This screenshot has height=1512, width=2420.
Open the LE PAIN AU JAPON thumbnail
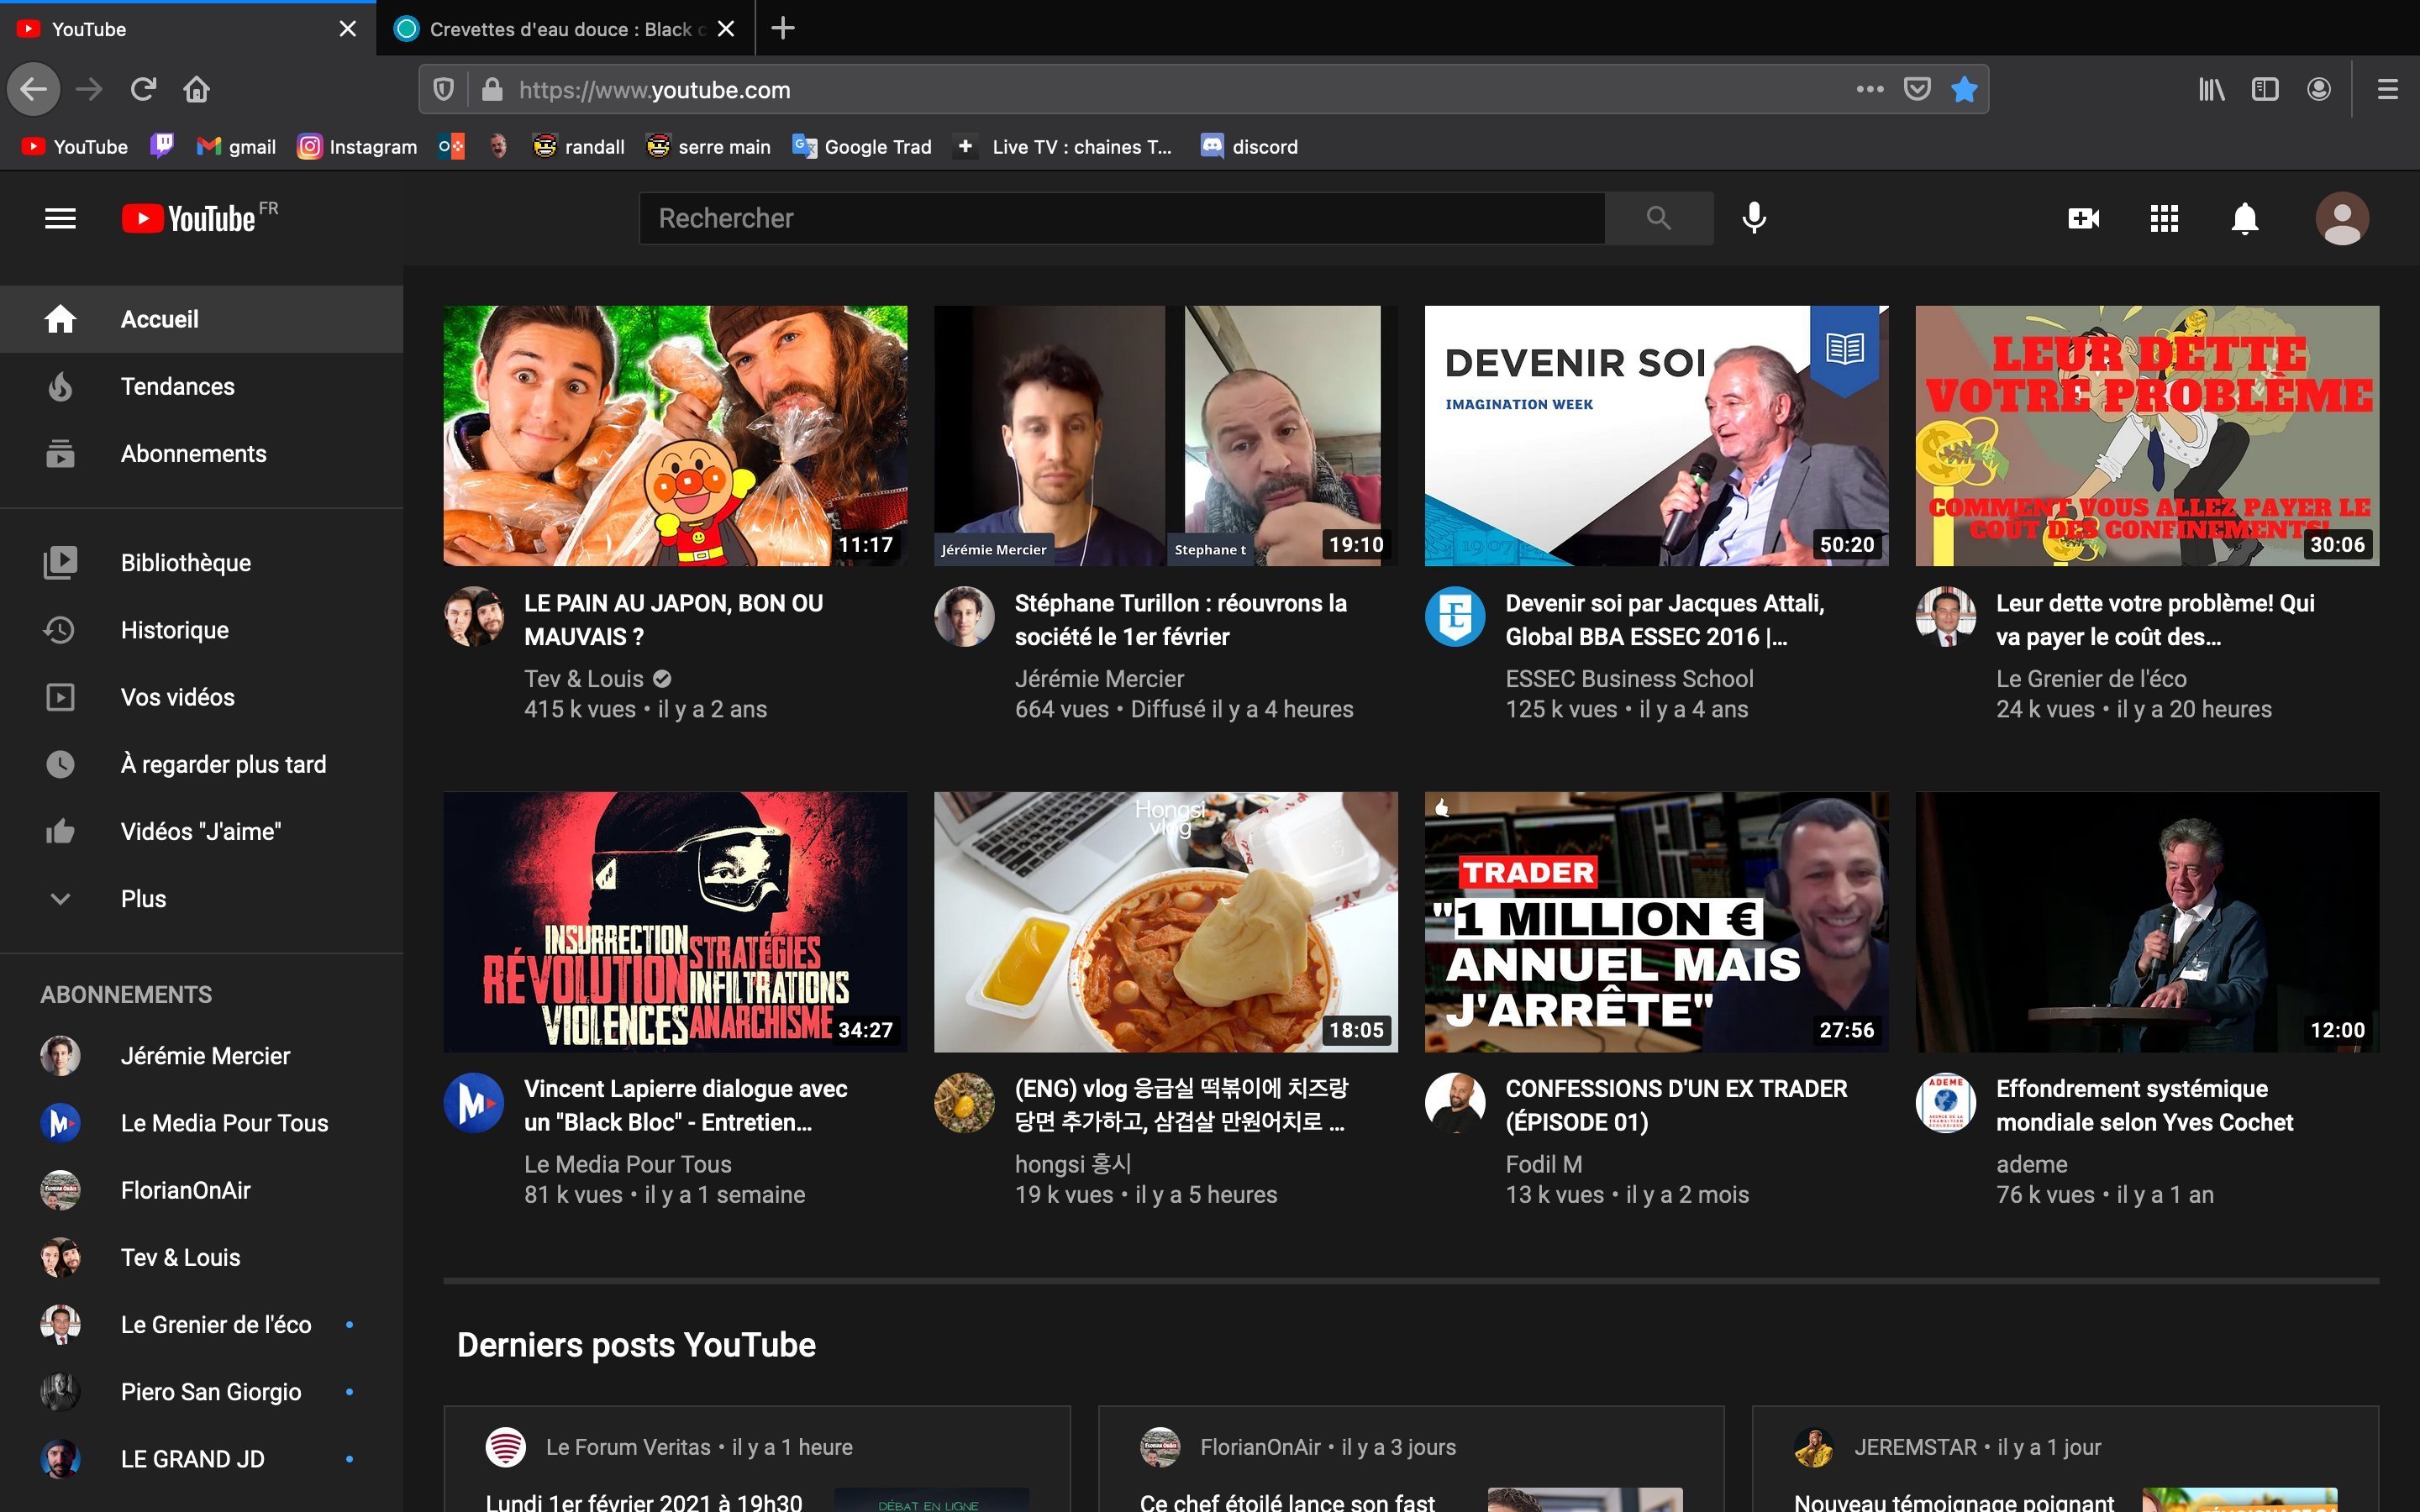point(675,435)
